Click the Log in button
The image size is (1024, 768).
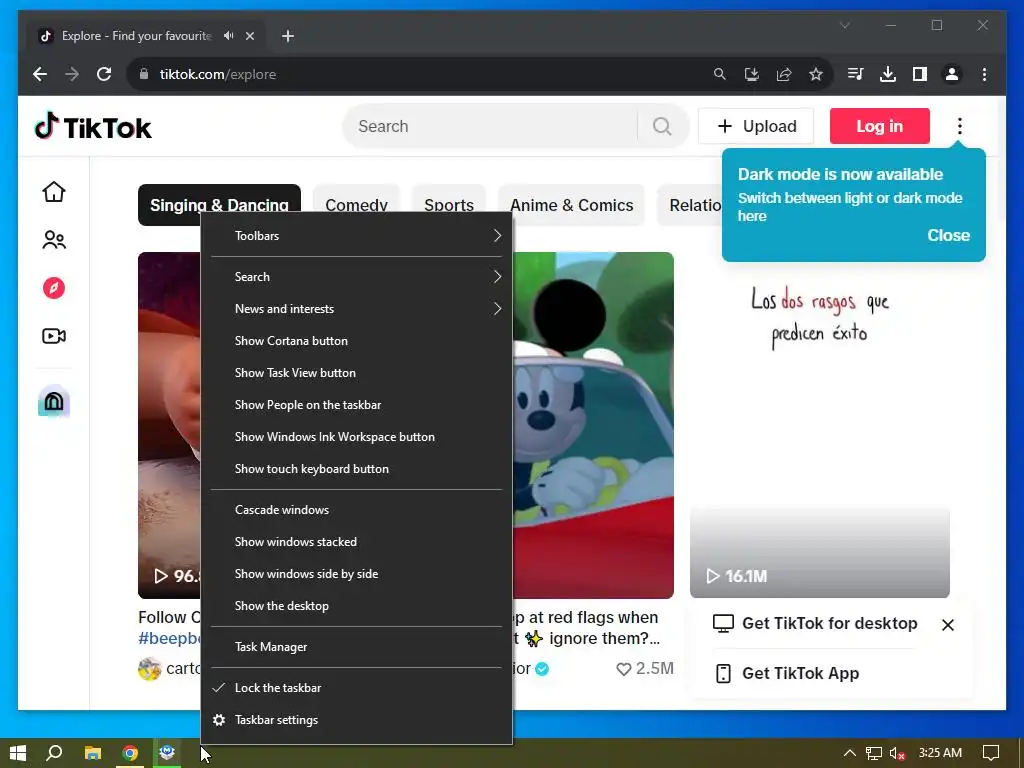click(880, 126)
